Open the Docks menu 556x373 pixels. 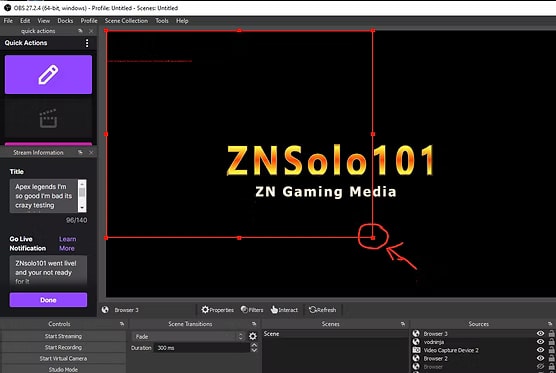point(65,21)
